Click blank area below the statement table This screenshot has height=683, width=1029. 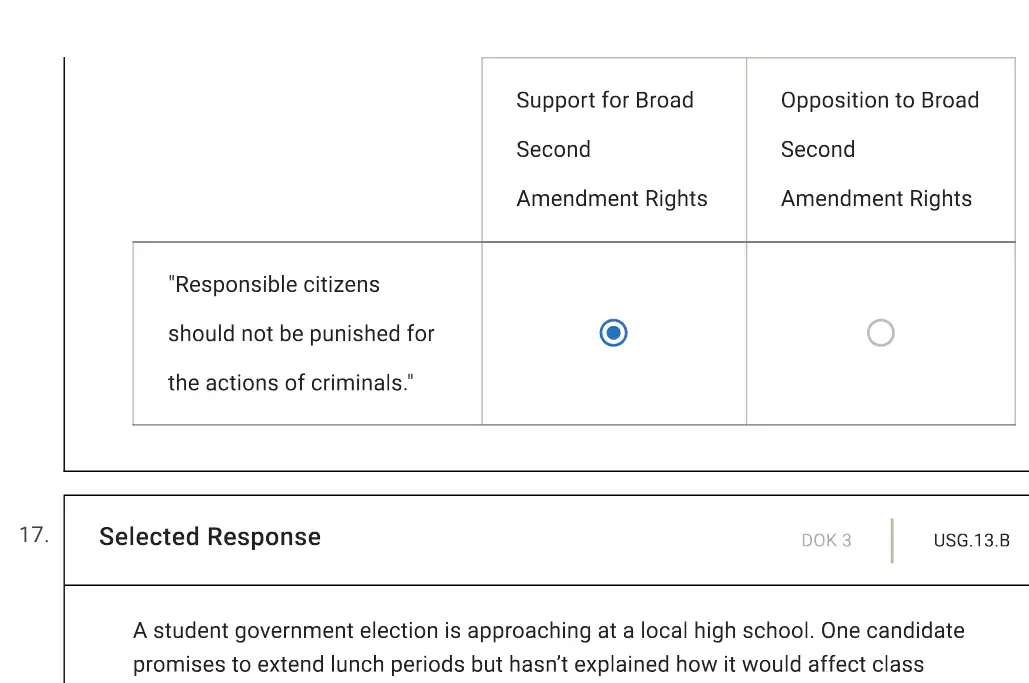[x=547, y=447]
